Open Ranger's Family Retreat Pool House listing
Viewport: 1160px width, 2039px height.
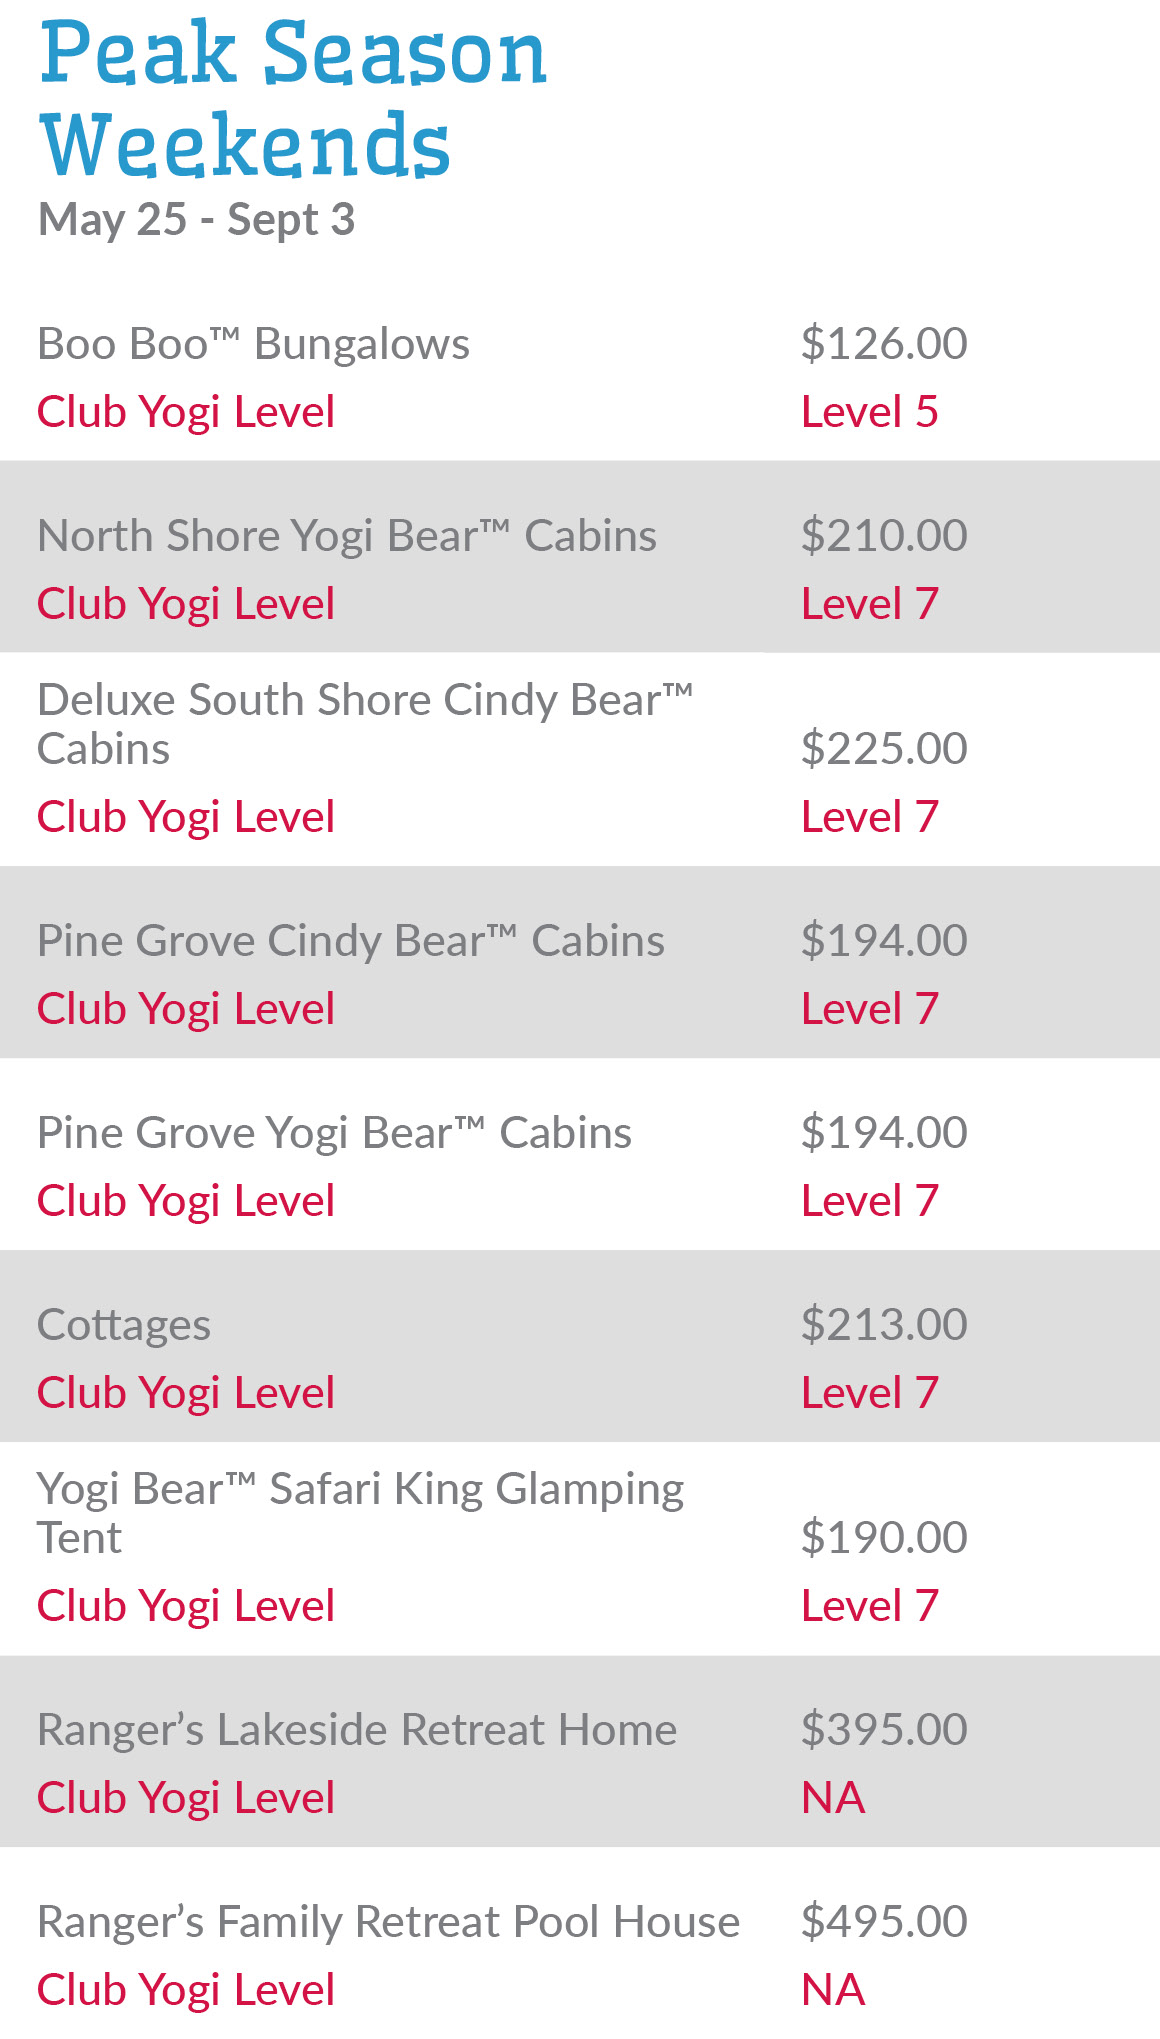point(388,1922)
